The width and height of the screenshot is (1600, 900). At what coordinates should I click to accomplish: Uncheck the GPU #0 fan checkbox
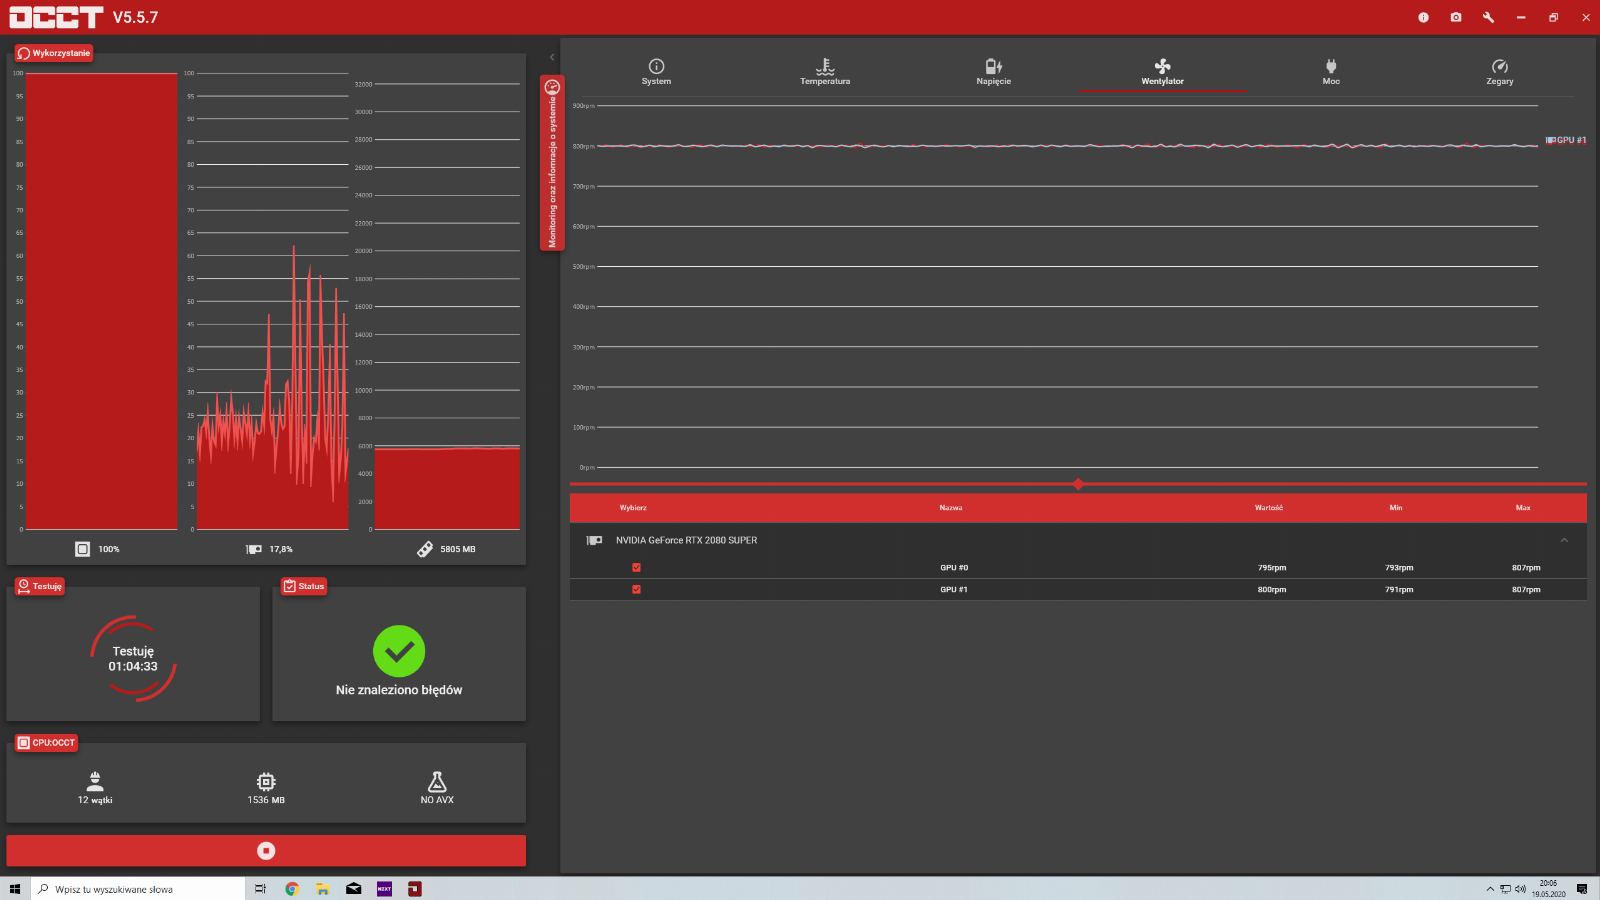(636, 567)
